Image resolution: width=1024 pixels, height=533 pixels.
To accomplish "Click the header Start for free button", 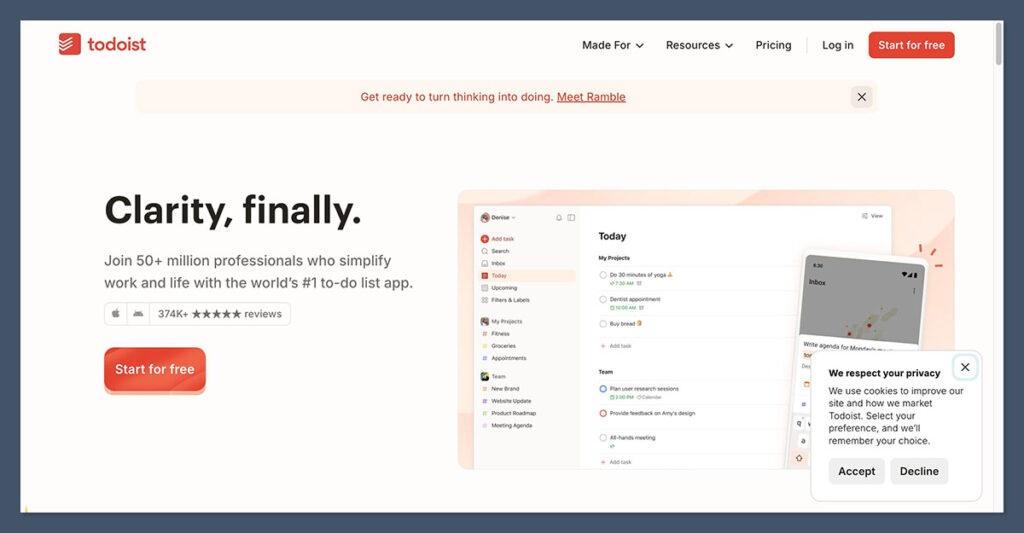I will 911,45.
